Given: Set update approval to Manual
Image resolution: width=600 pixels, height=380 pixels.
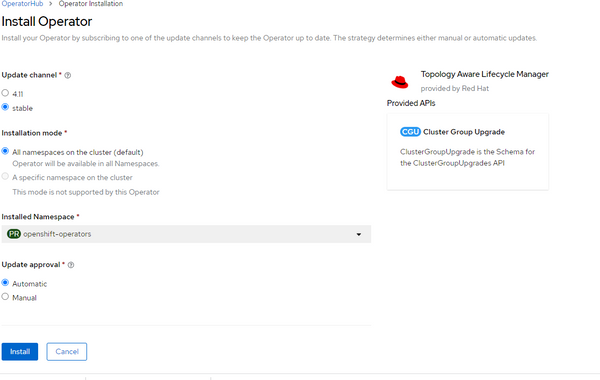Looking at the screenshot, I should click(x=5, y=297).
